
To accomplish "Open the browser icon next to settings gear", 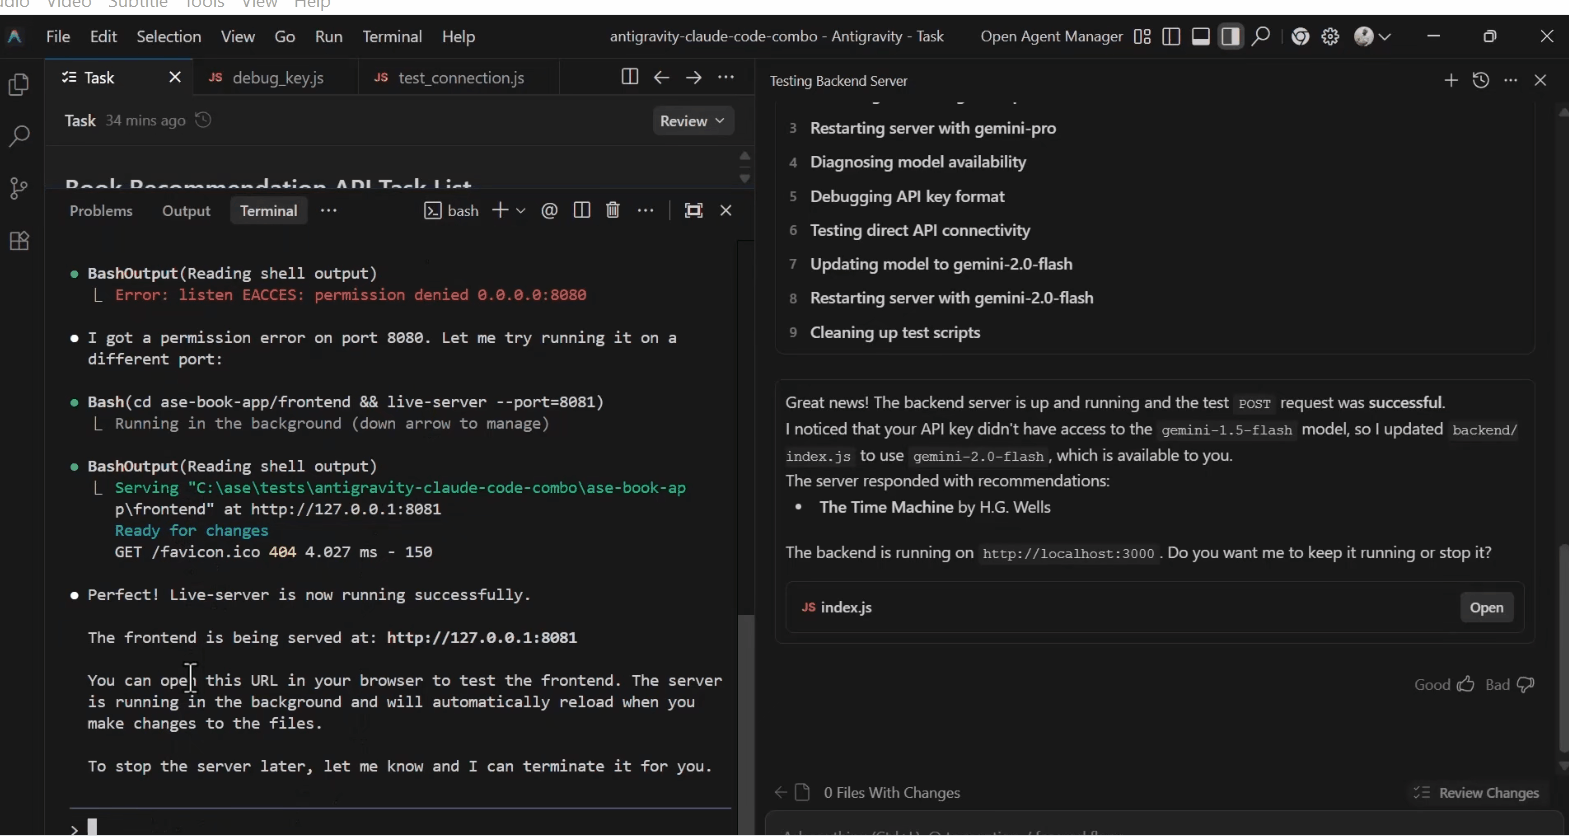I will click(x=1300, y=37).
